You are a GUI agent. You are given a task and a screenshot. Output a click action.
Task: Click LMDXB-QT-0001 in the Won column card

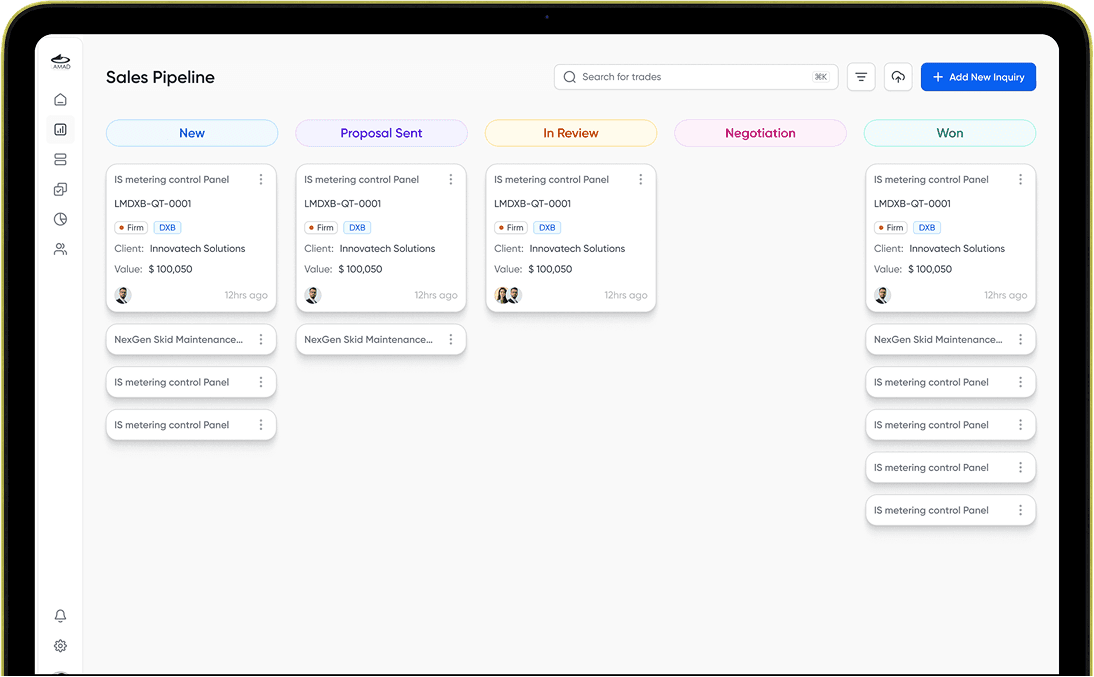click(x=913, y=204)
